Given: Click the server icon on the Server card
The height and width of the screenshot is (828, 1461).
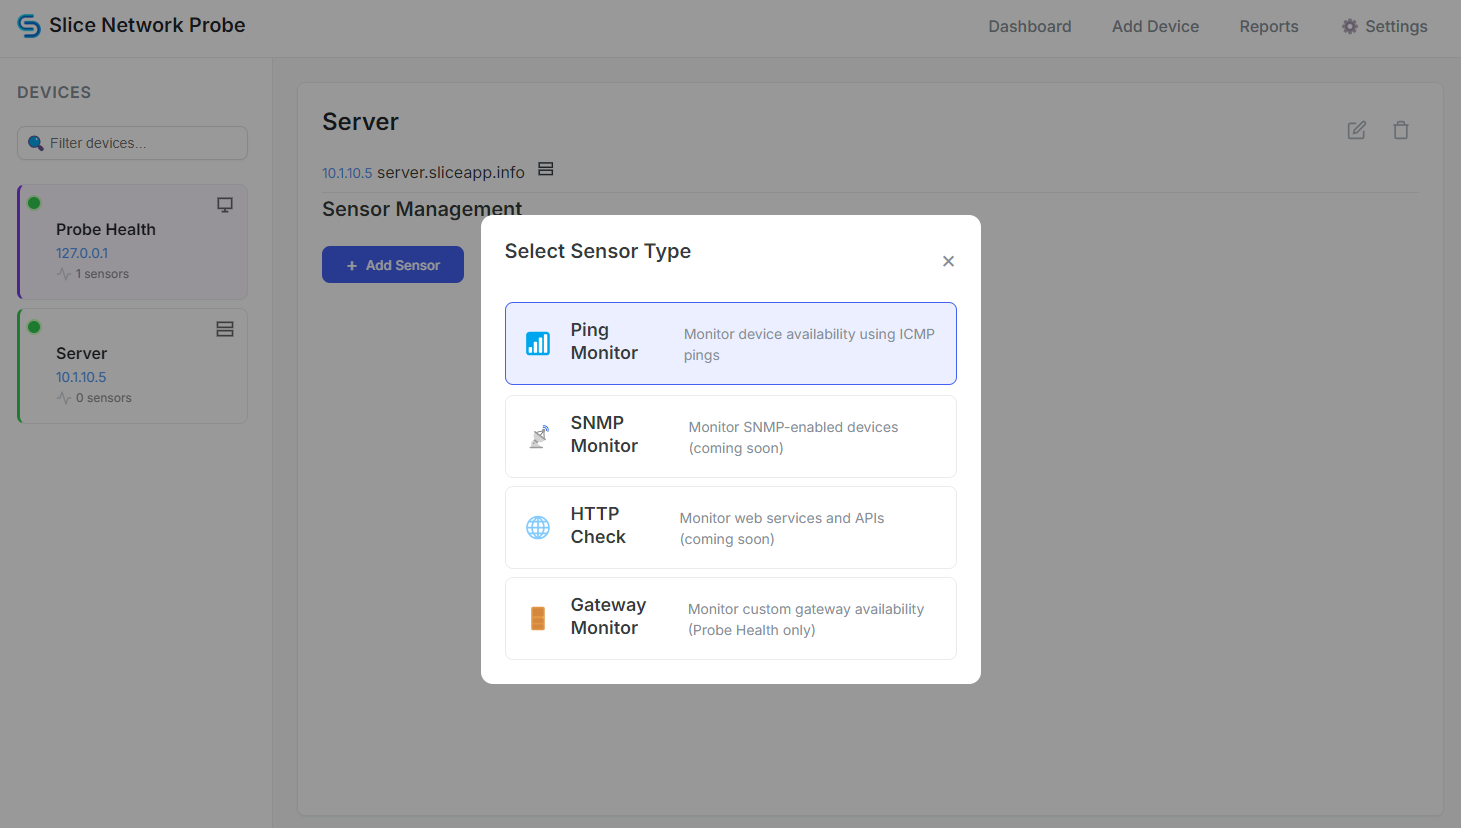Looking at the screenshot, I should click(224, 328).
